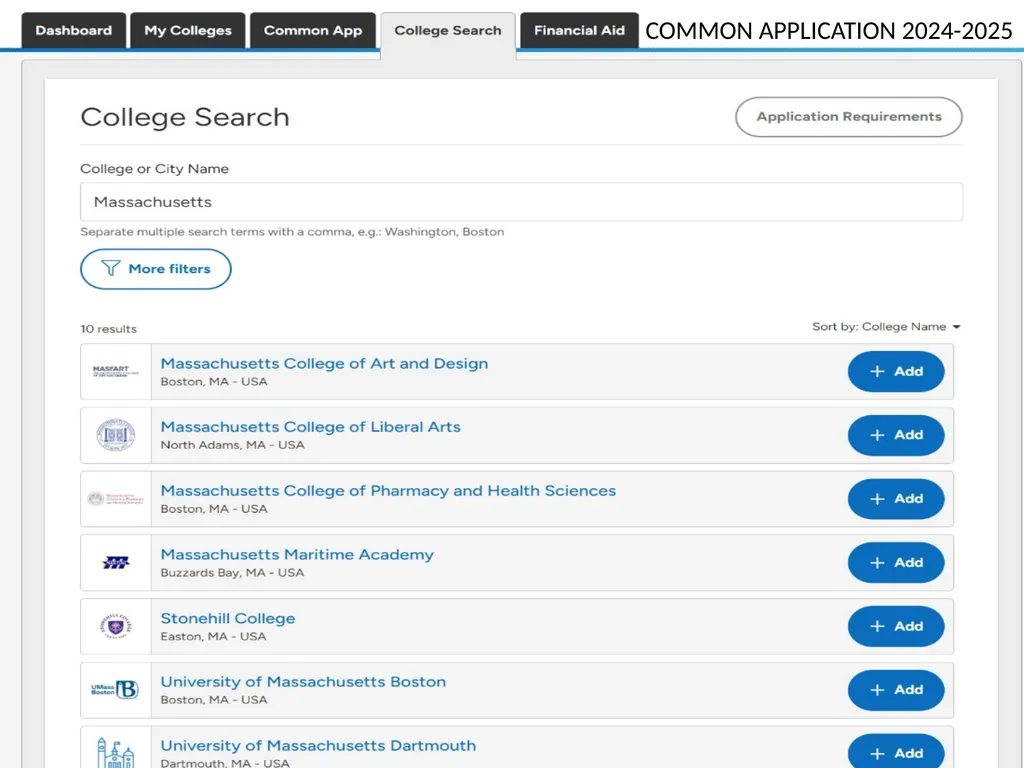This screenshot has height=768, width=1024.
Task: Click 'Easton, MA - USA' location text
Action: click(x=214, y=637)
